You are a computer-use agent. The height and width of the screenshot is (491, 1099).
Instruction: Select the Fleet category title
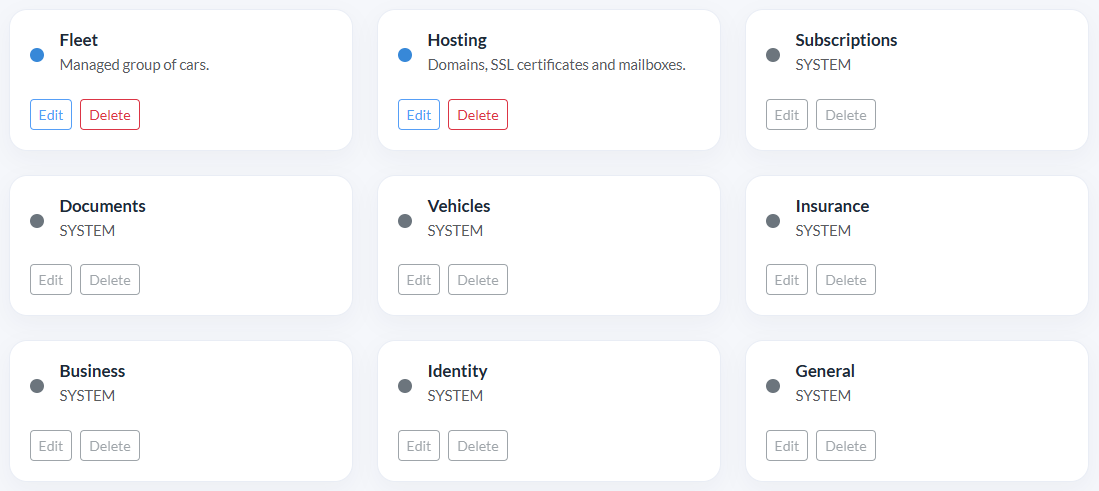point(78,40)
